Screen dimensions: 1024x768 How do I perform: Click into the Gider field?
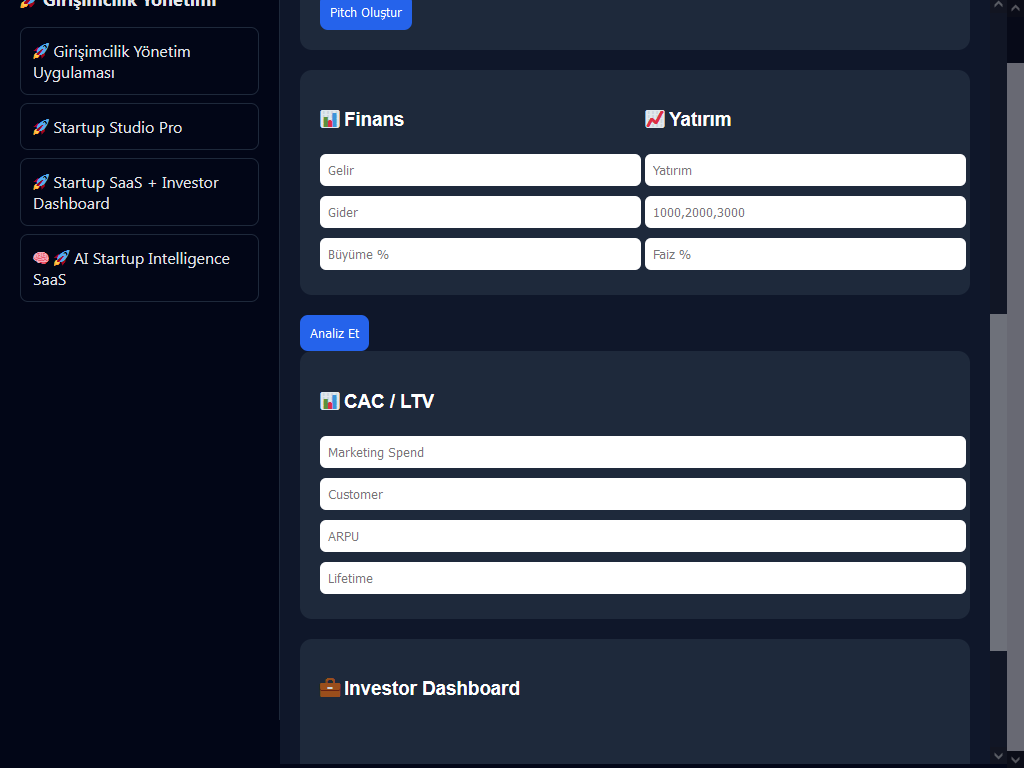click(480, 212)
